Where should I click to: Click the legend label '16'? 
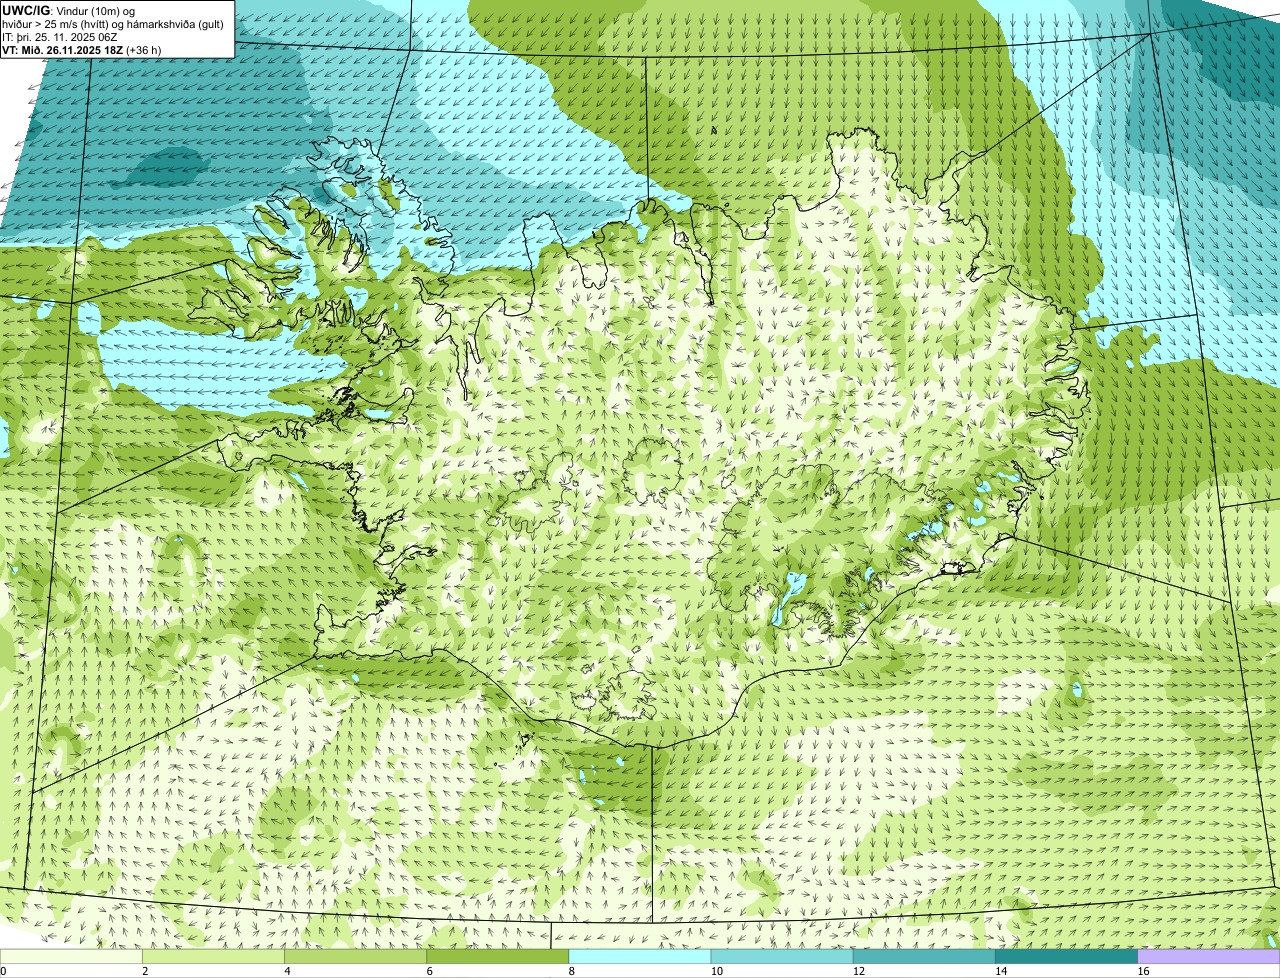point(1143,971)
